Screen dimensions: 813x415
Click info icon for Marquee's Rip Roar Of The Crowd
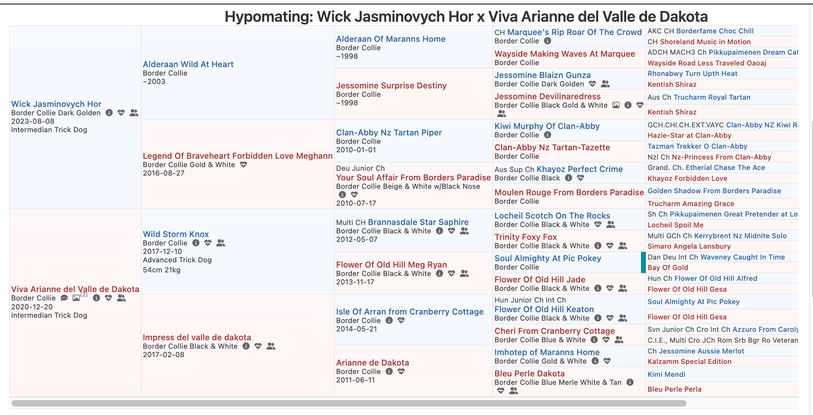(x=548, y=40)
